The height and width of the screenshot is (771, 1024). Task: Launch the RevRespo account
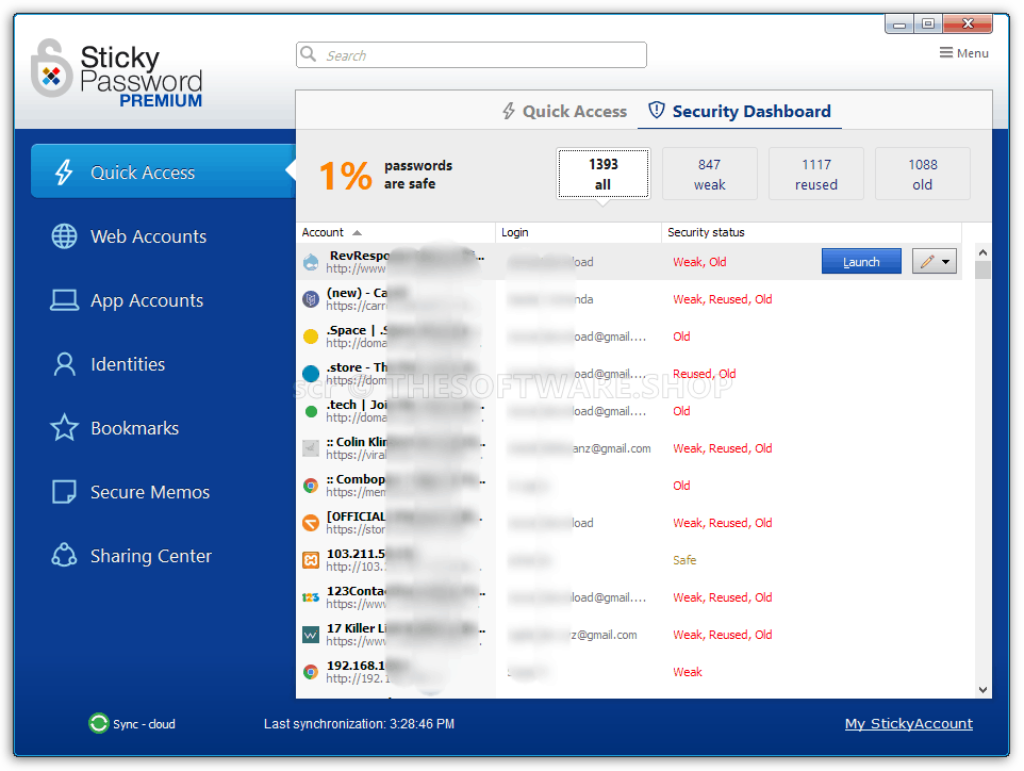coord(861,262)
